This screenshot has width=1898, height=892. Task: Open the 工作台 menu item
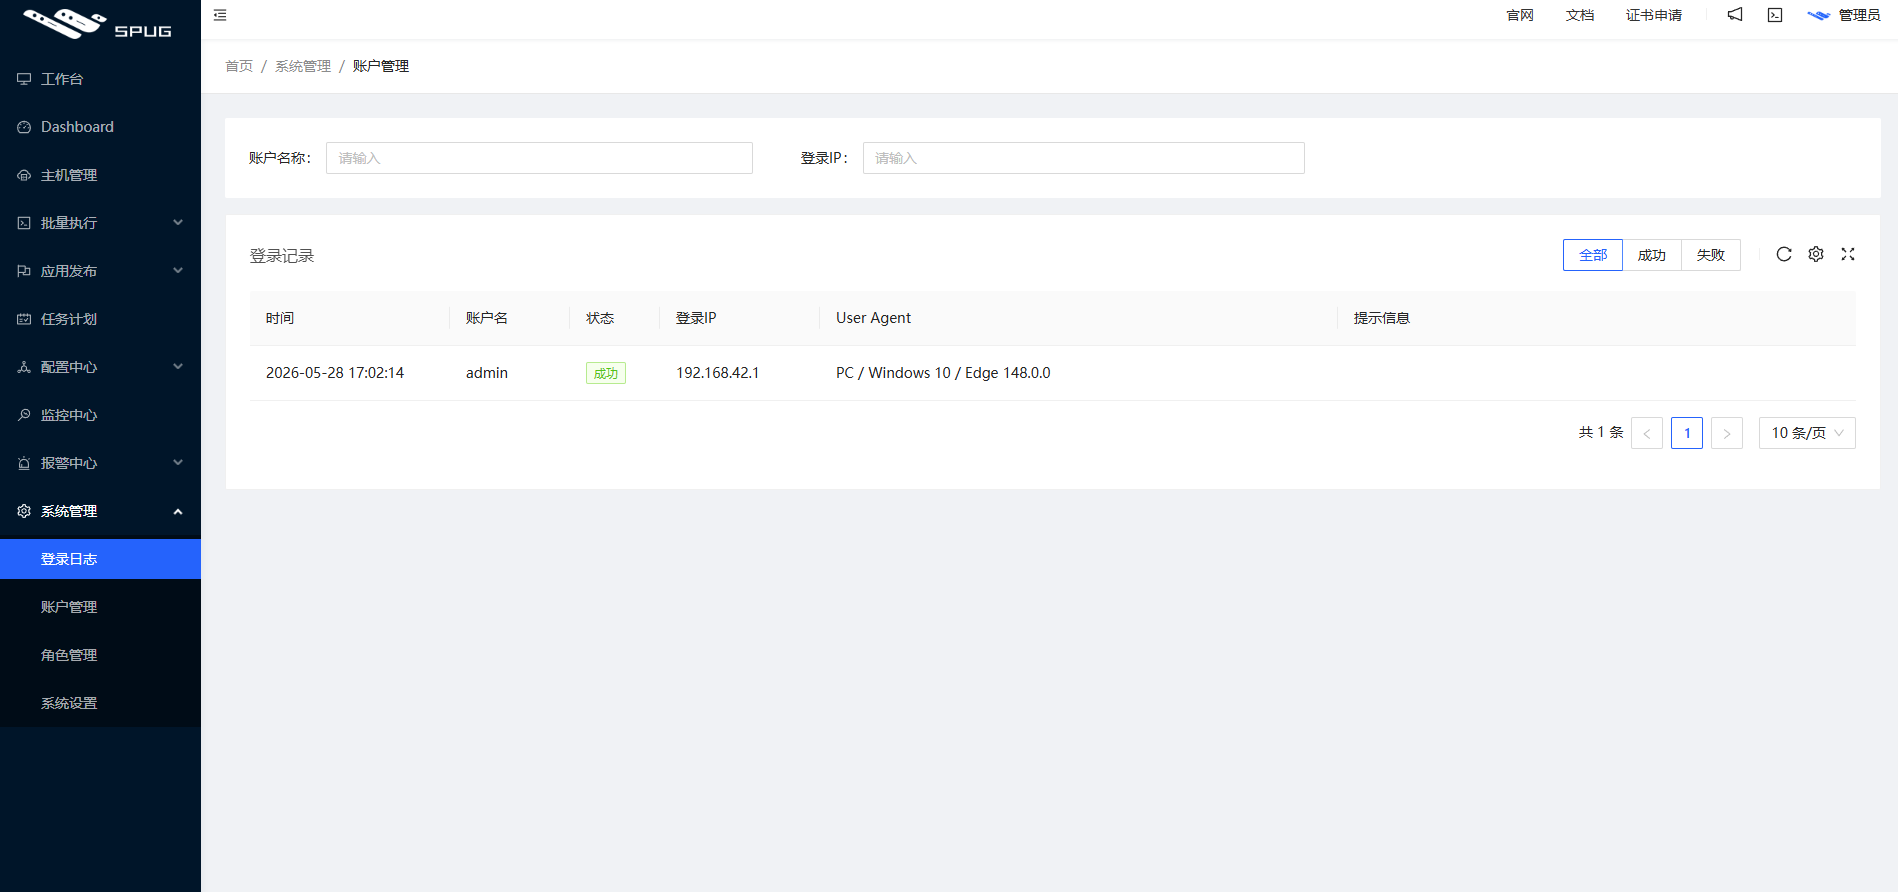click(100, 79)
